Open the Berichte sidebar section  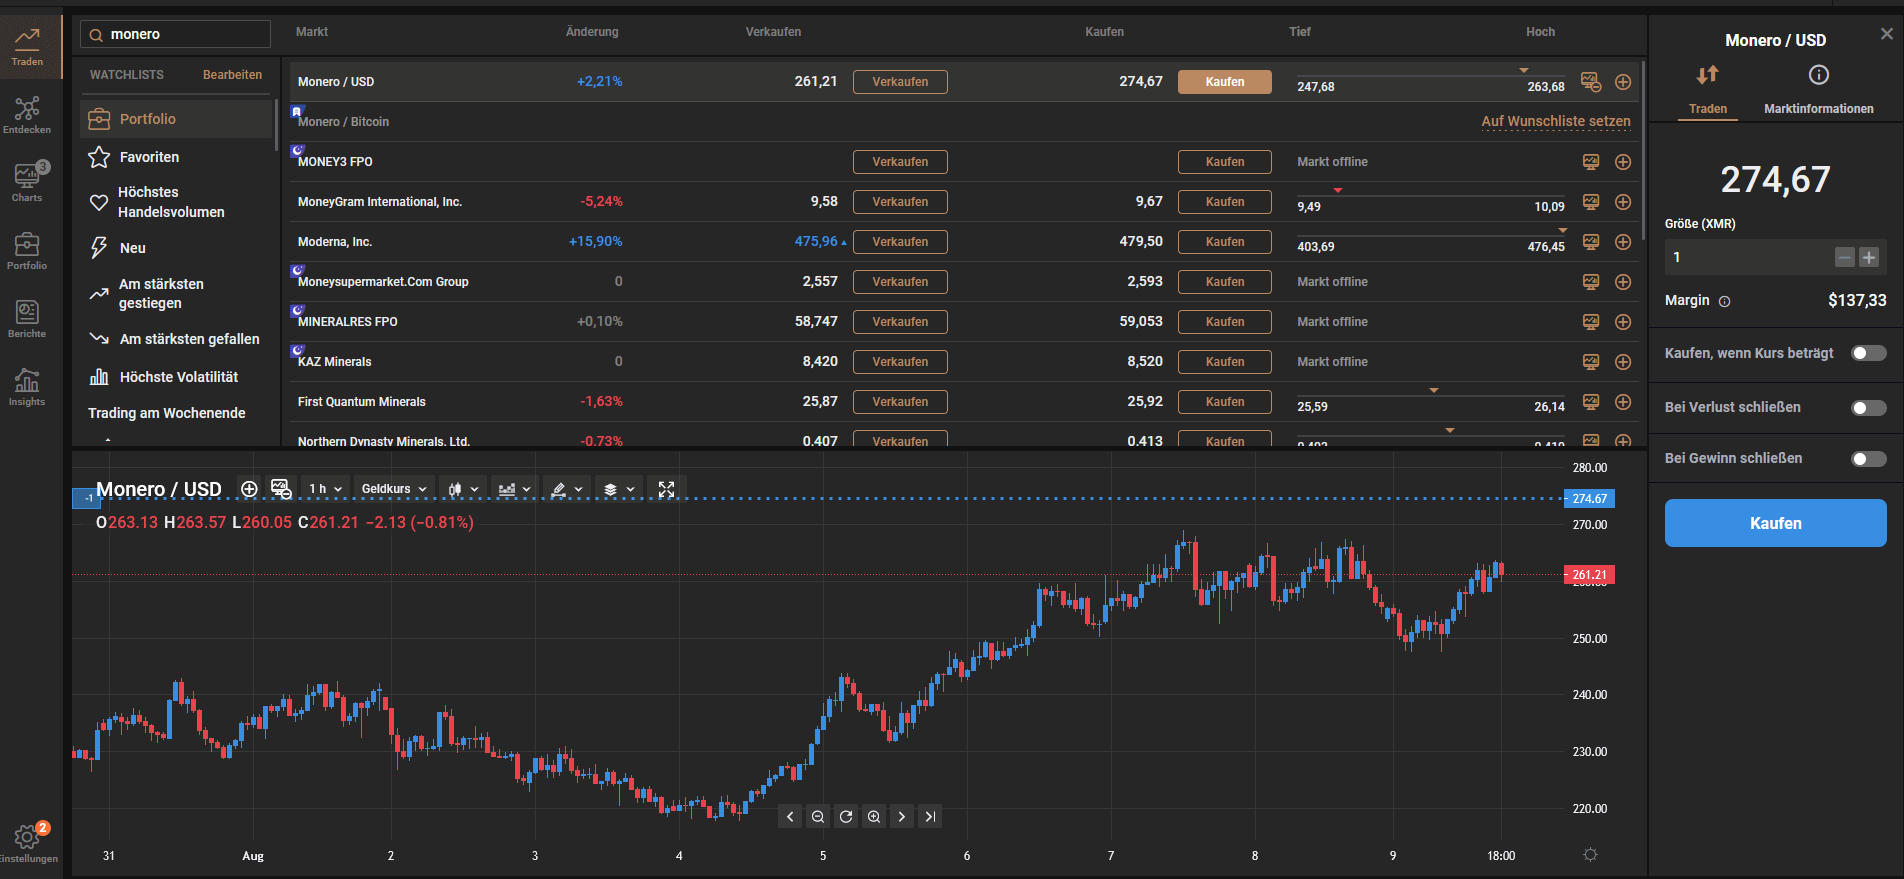coord(27,318)
